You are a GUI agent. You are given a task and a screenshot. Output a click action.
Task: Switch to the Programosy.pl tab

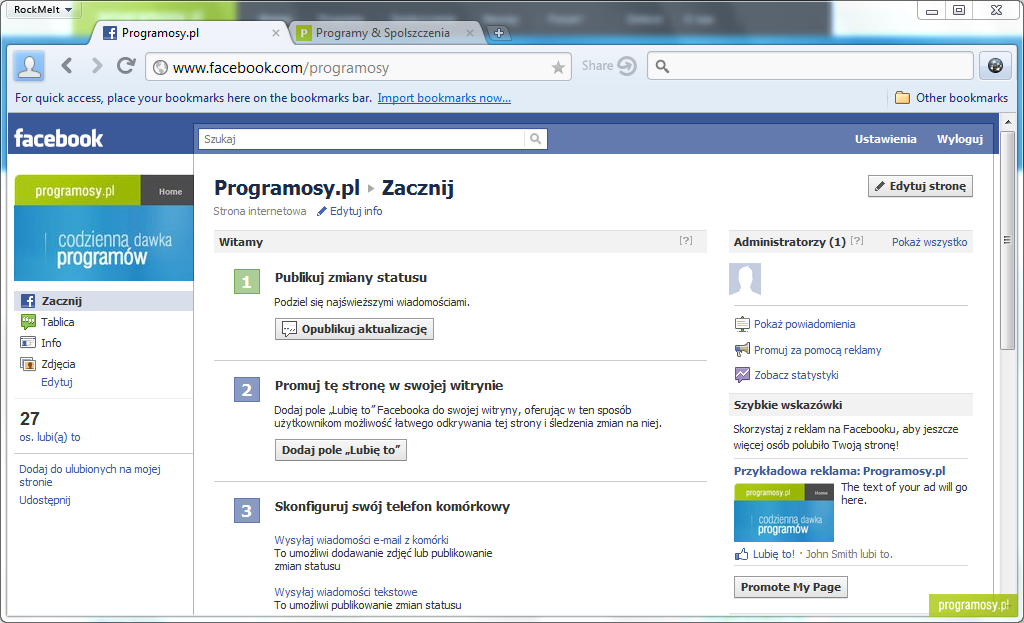tap(189, 33)
